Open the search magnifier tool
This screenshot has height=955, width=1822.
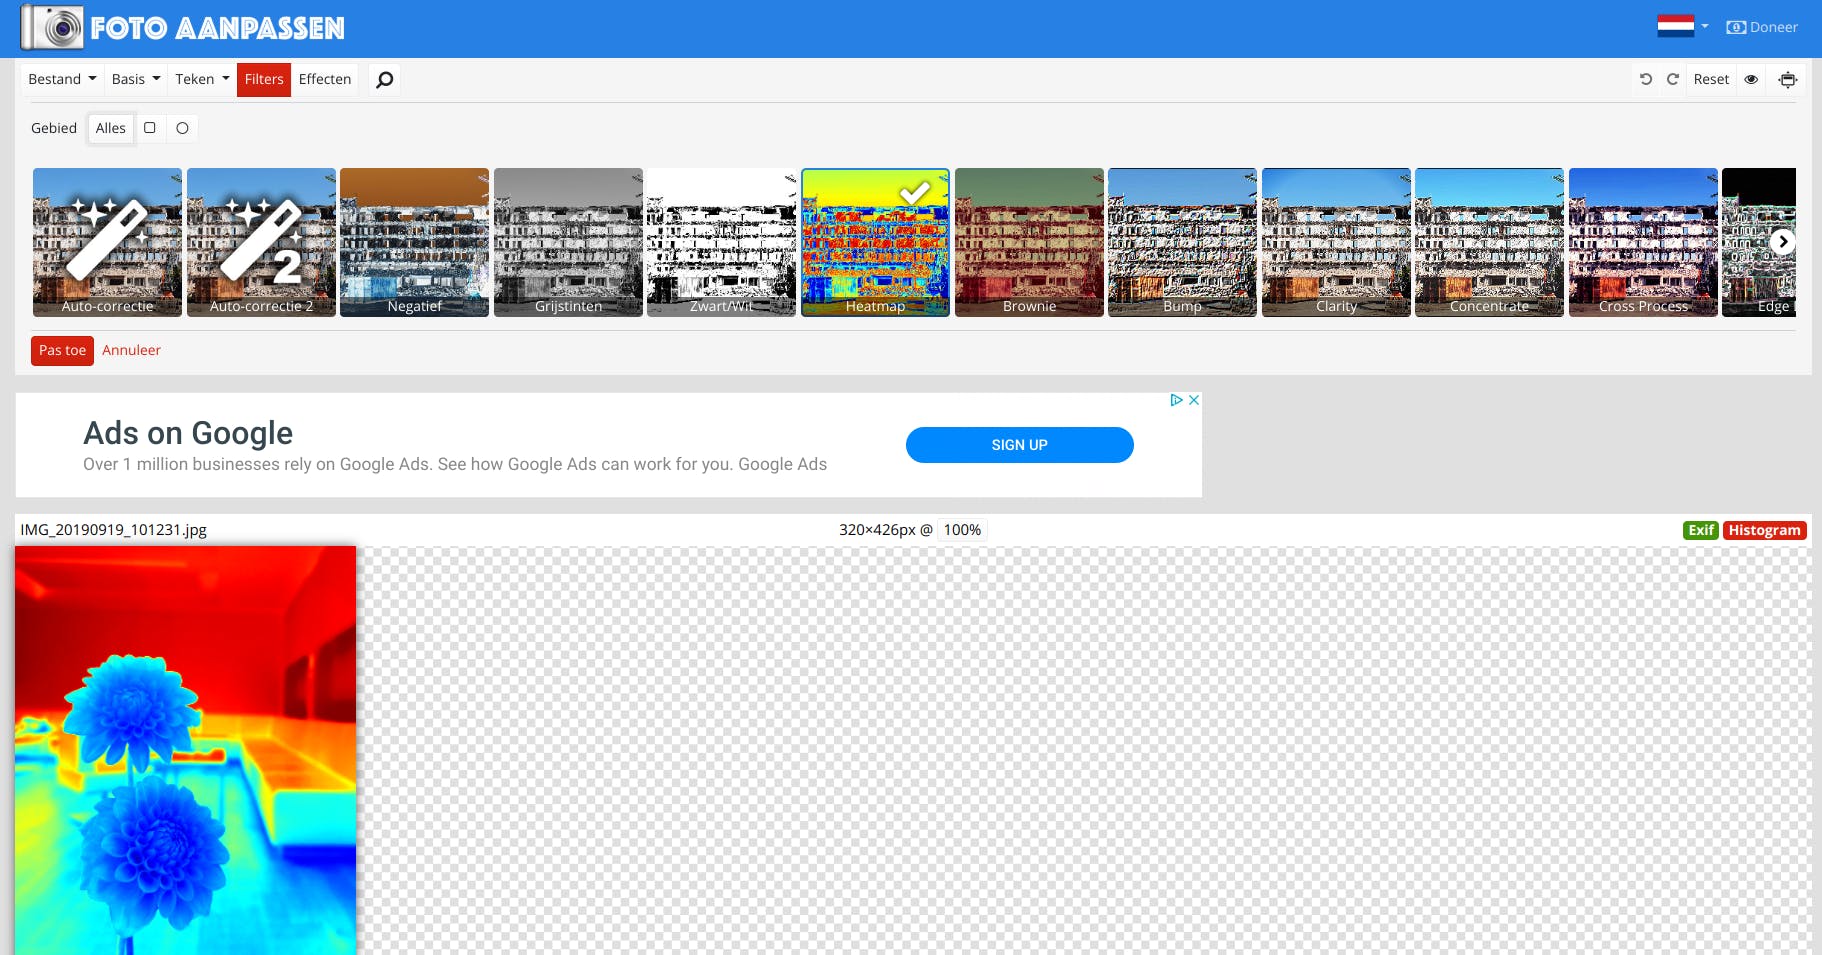tap(384, 79)
